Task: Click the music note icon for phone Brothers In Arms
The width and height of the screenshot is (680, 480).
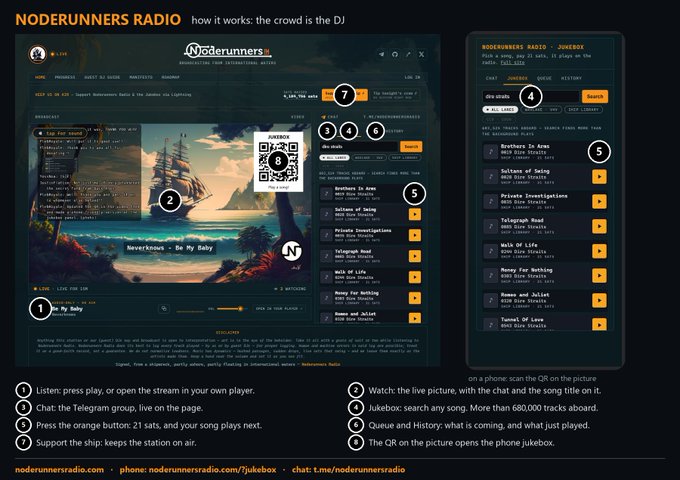Action: [x=490, y=152]
